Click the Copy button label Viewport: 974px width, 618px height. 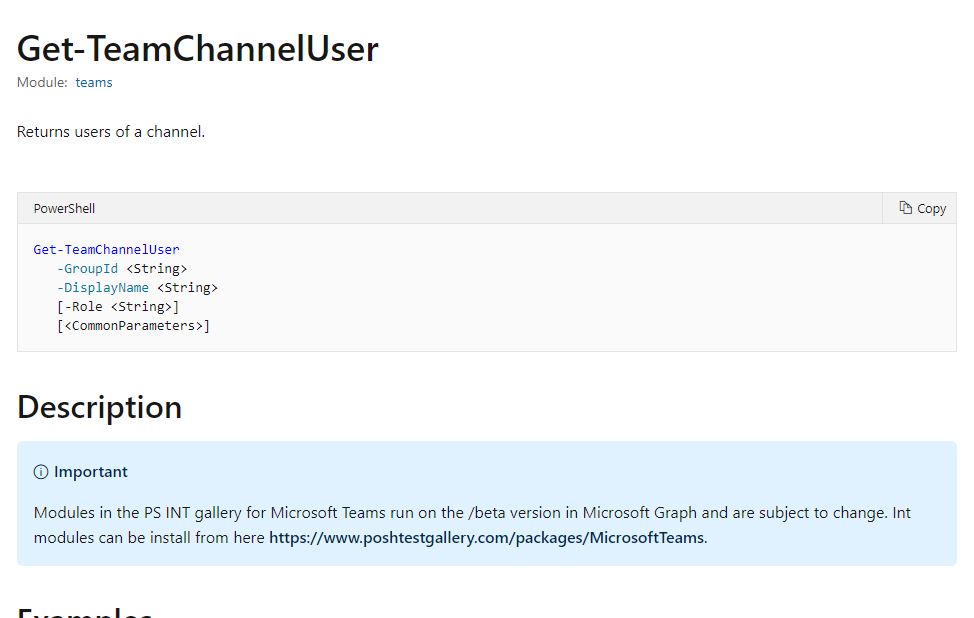(x=931, y=209)
